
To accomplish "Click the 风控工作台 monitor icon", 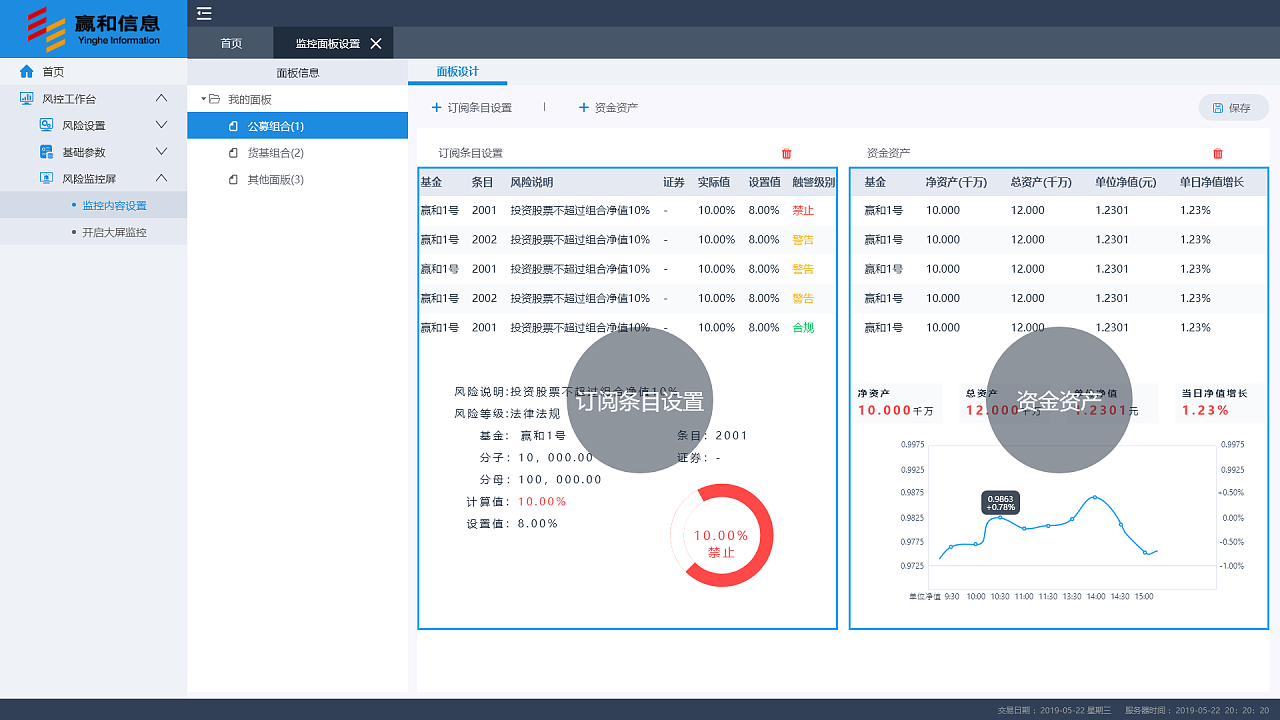I will coord(27,99).
